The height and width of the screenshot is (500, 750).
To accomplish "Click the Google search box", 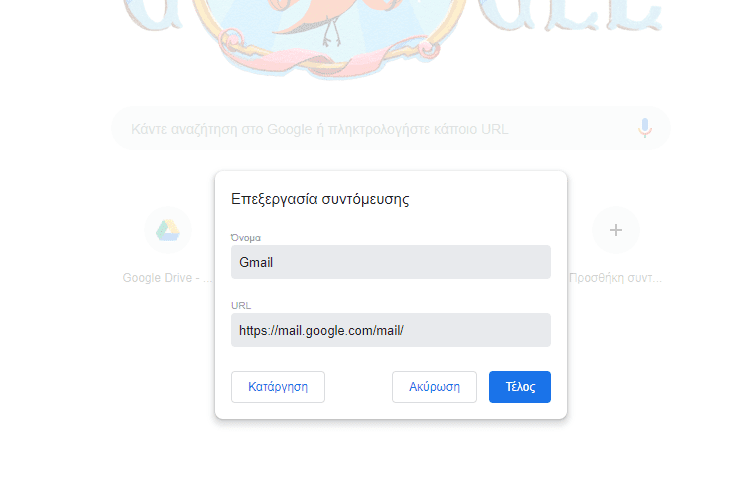I will tap(390, 128).
